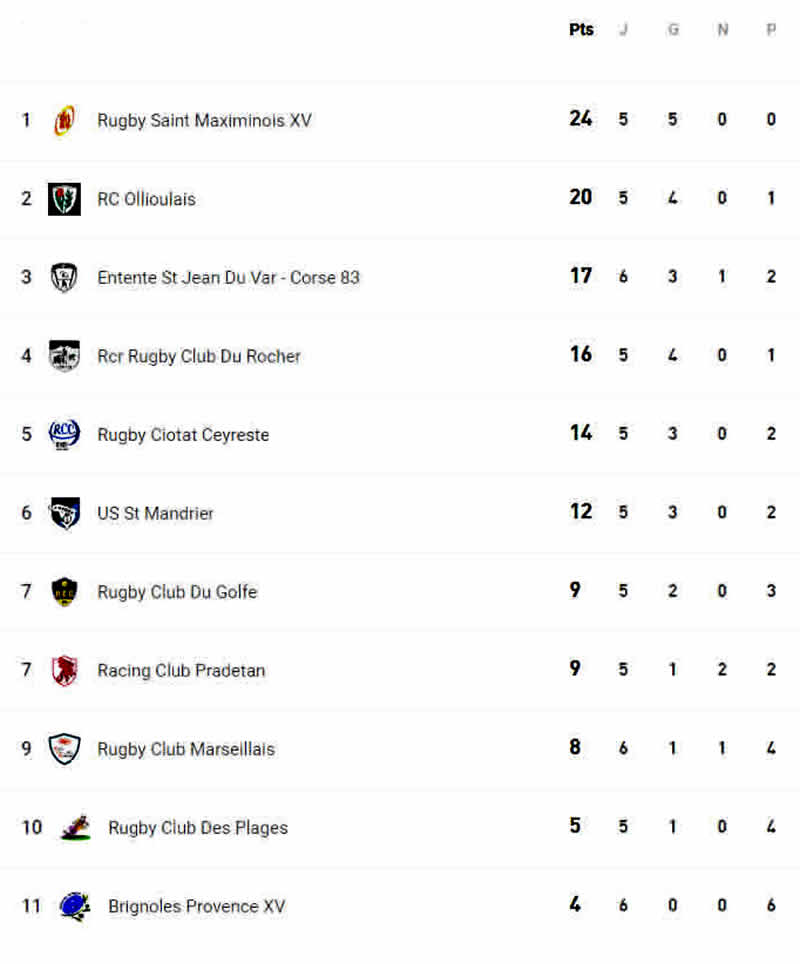Viewport: 800px width, 964px height.
Task: Click the Rugby Saint Maximinois XV logo
Action: click(x=65, y=120)
